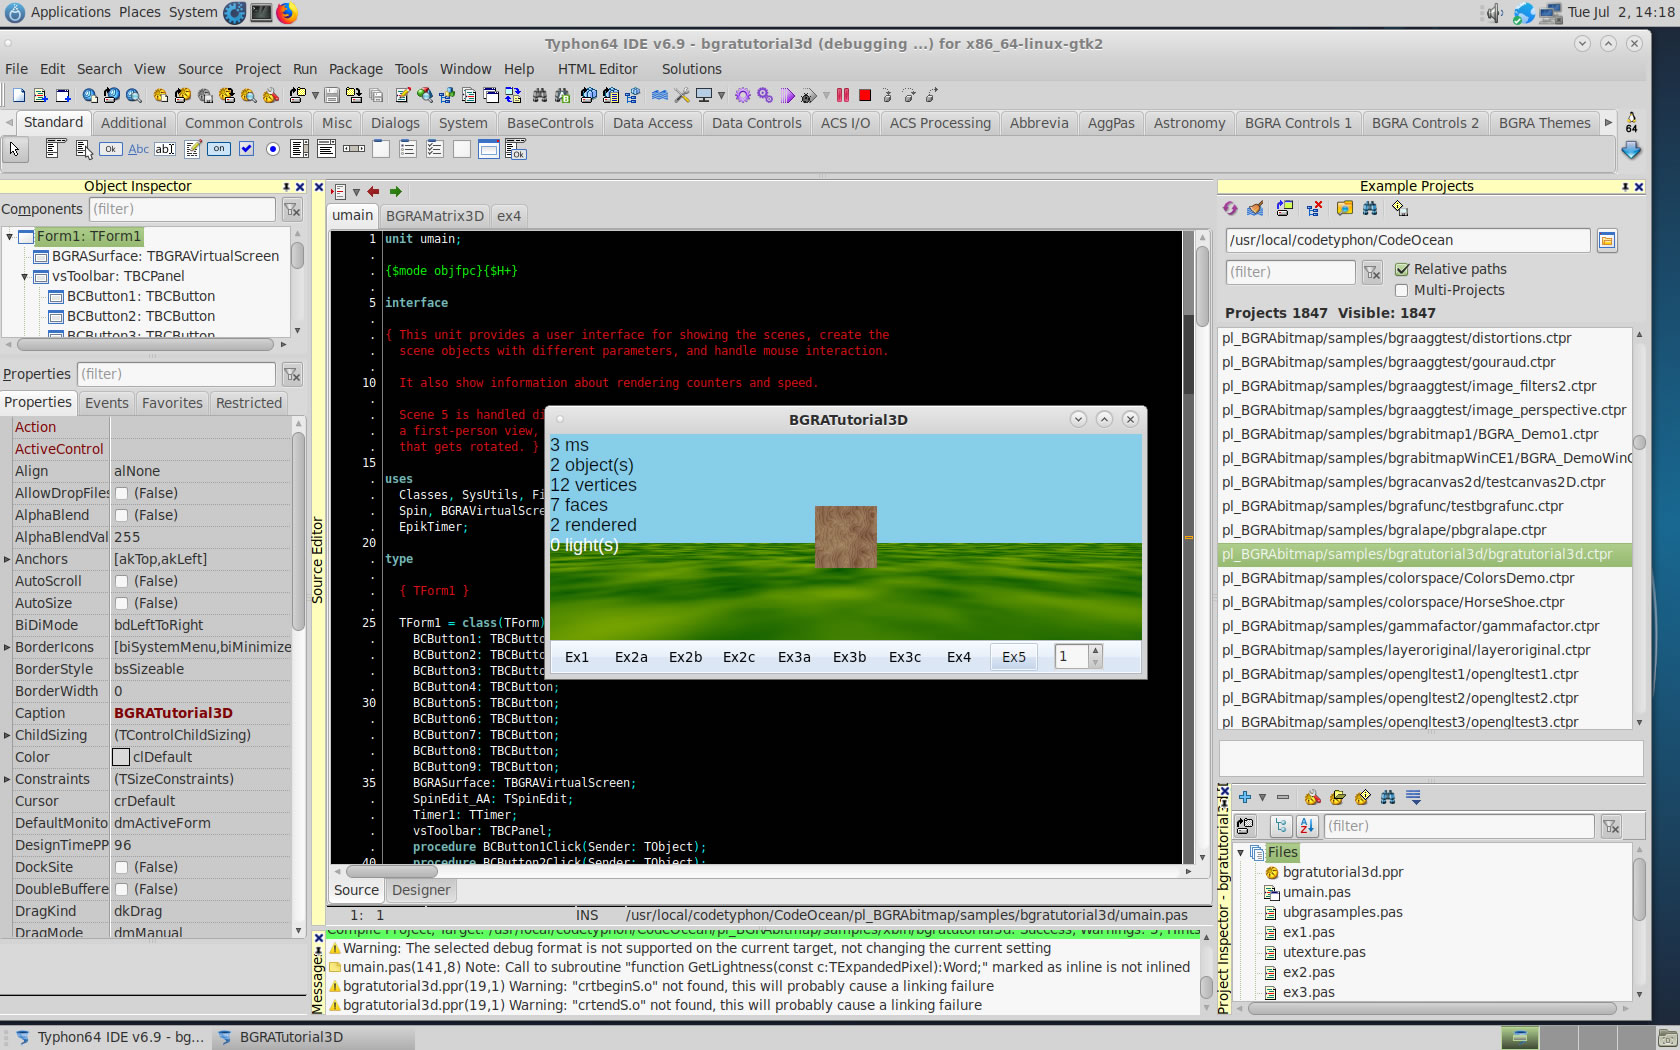The image size is (1680, 1050).
Task: Click the New Unit toolbar icon
Action: [x=40, y=95]
